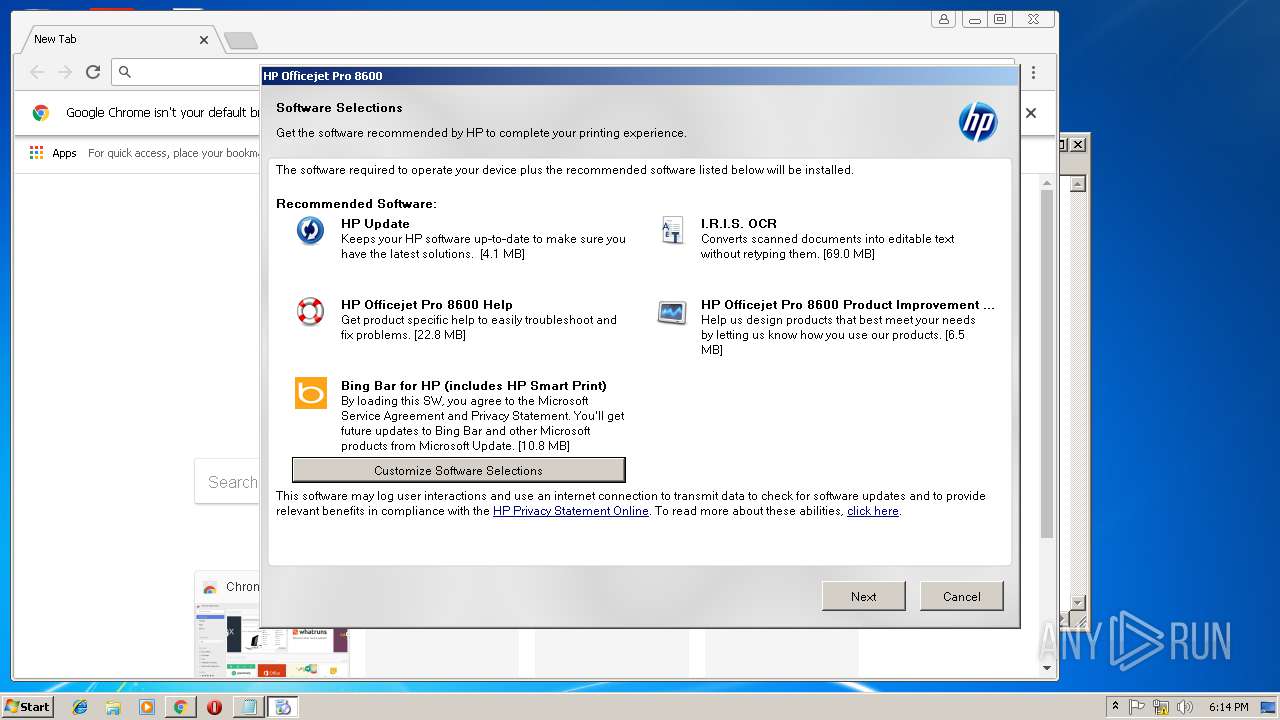This screenshot has height=720, width=1280.
Task: Maximize the Chrome window
Action: click(x=1000, y=19)
